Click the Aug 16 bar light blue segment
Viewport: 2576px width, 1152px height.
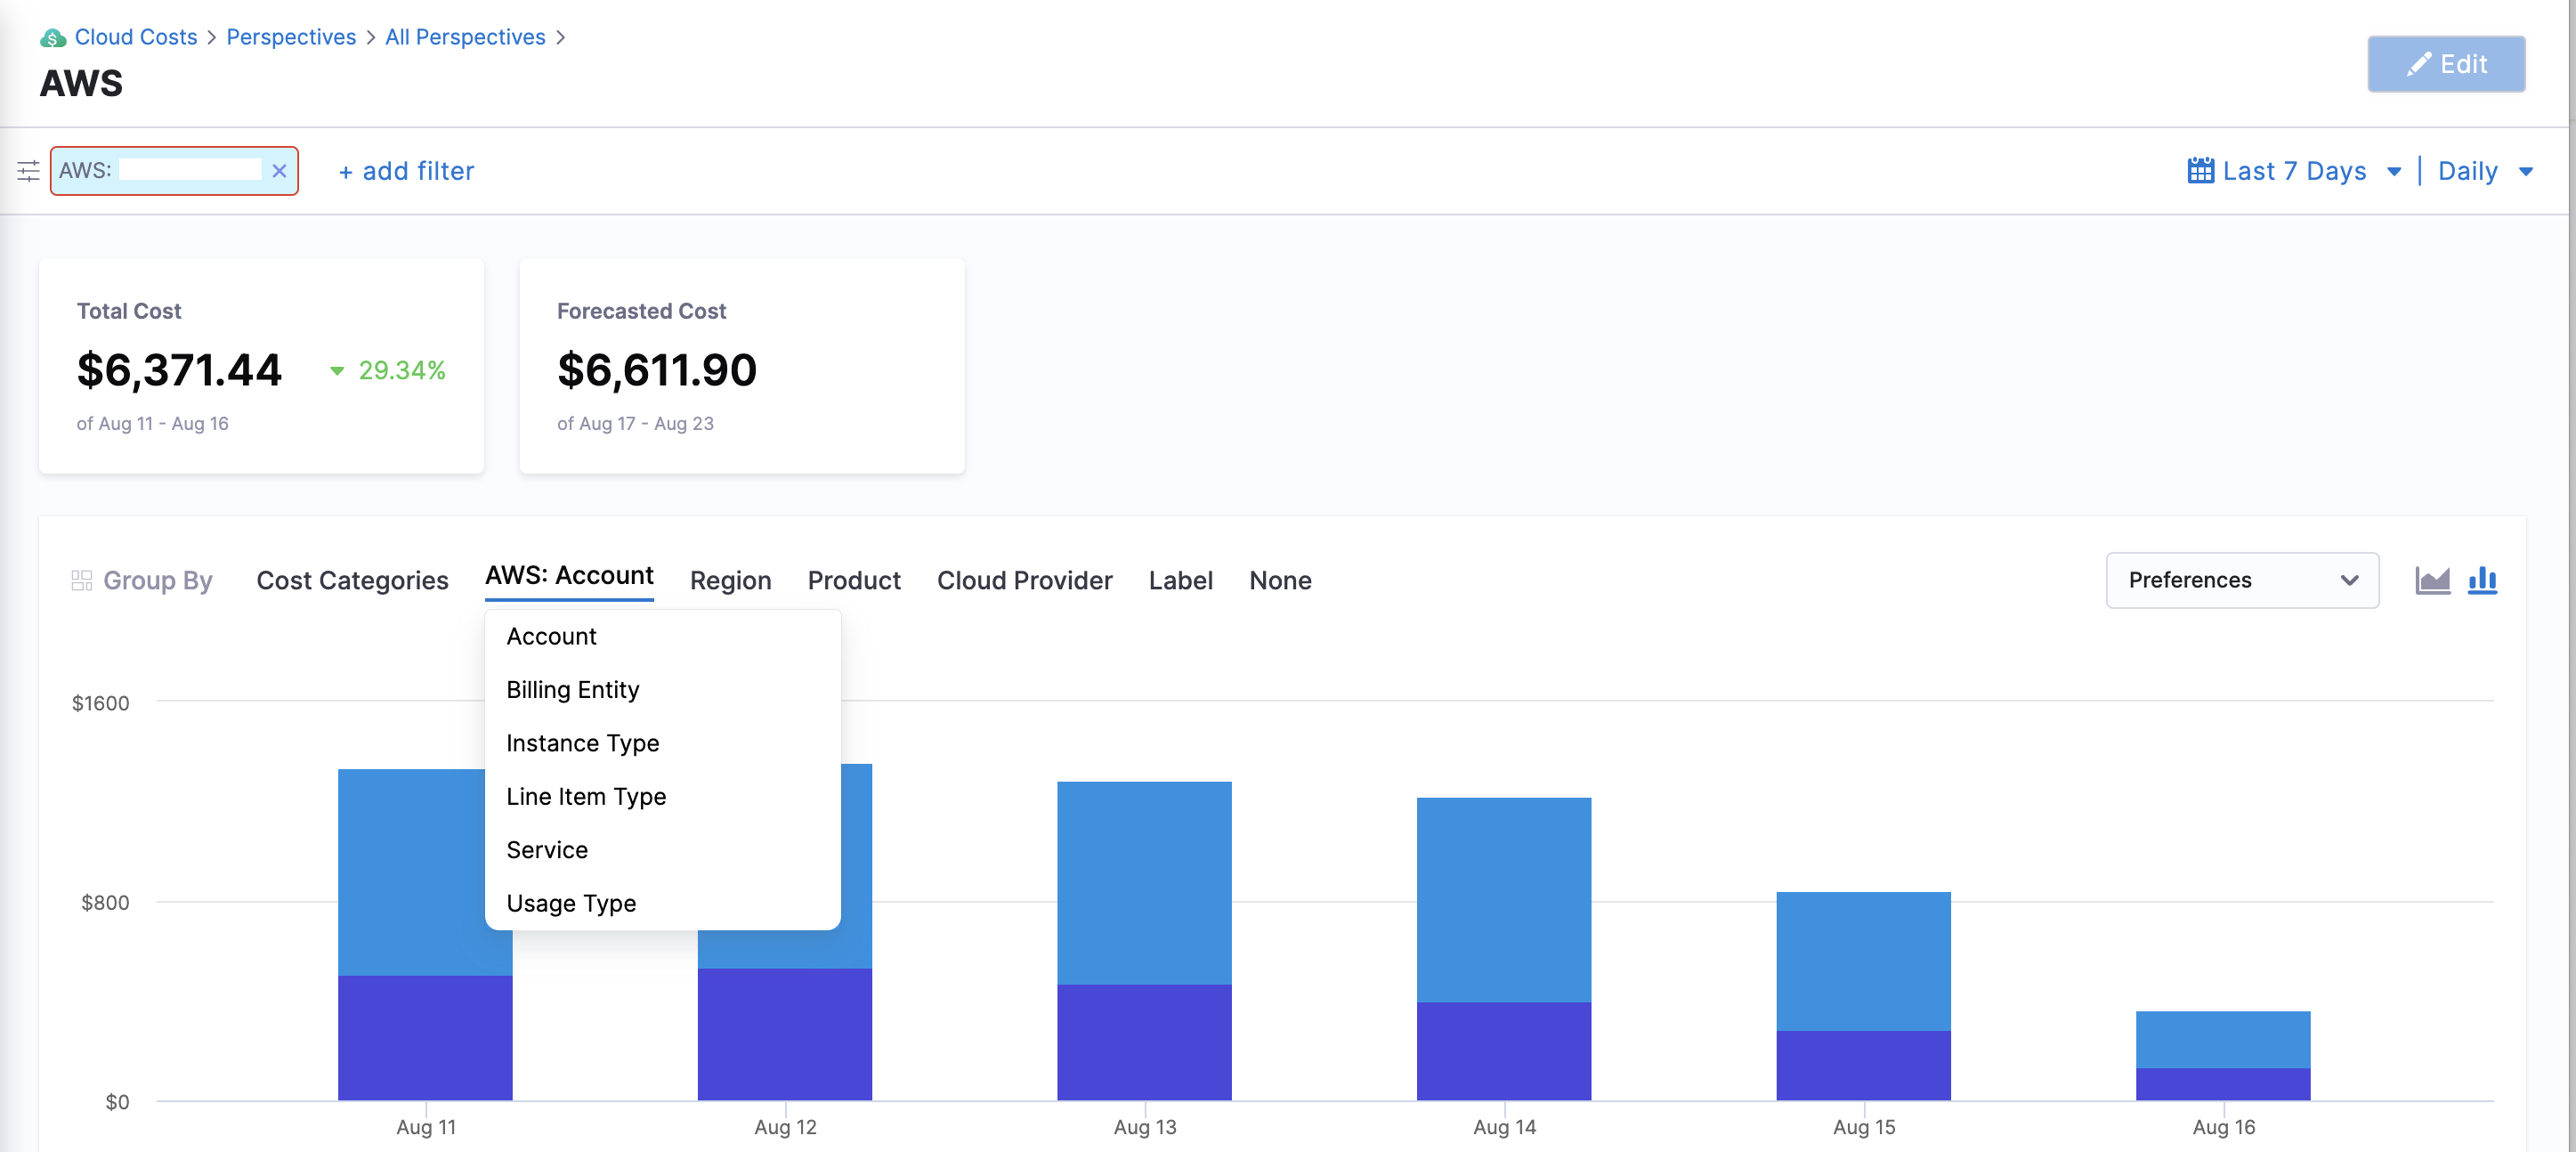tap(2223, 1040)
